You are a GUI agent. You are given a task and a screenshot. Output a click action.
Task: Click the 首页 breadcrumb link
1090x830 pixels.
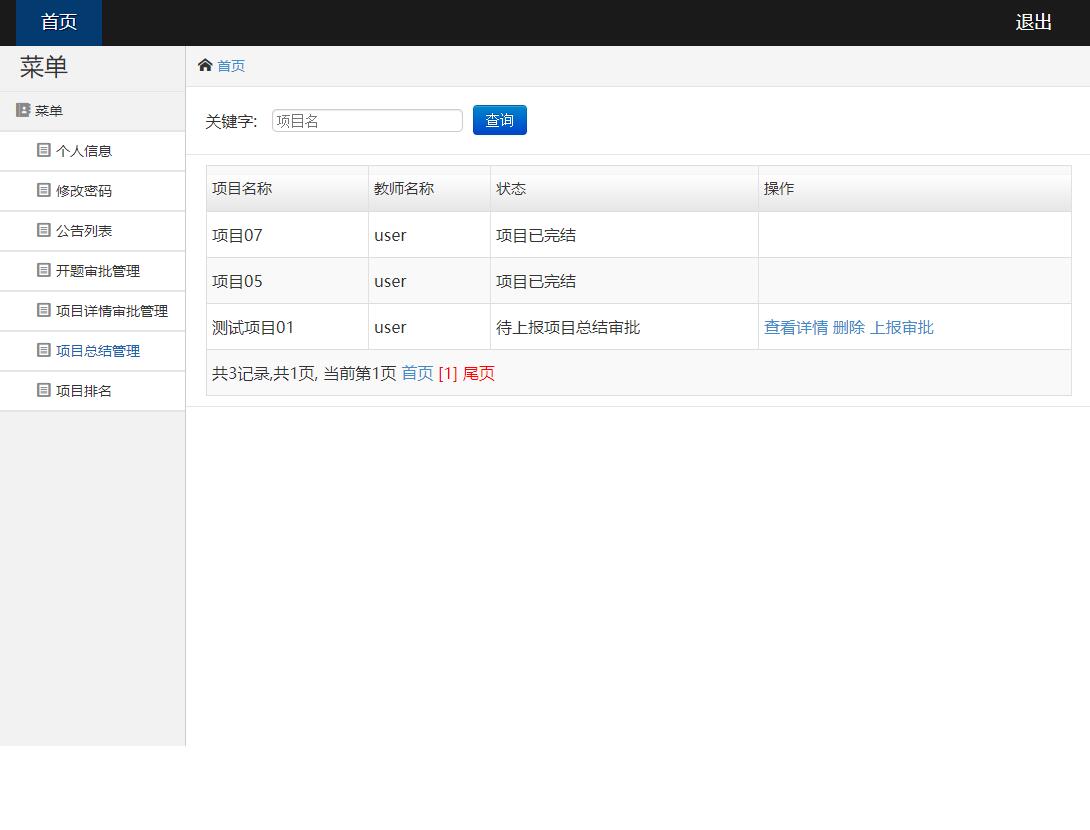point(231,66)
